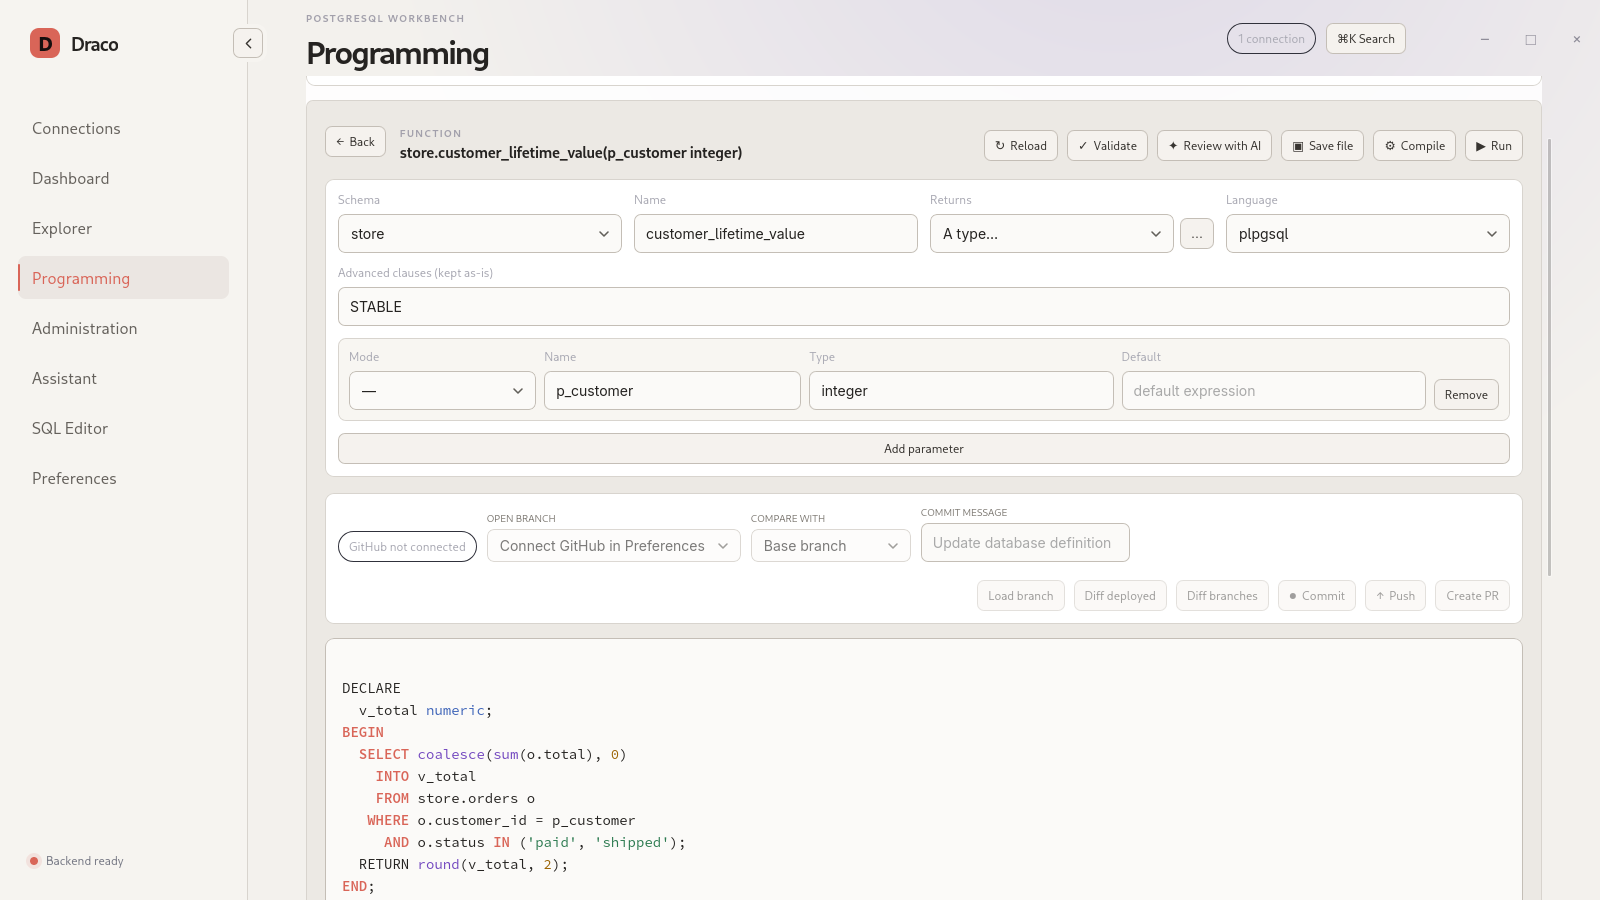
Task: Click the parameter name field p_customer
Action: [672, 391]
